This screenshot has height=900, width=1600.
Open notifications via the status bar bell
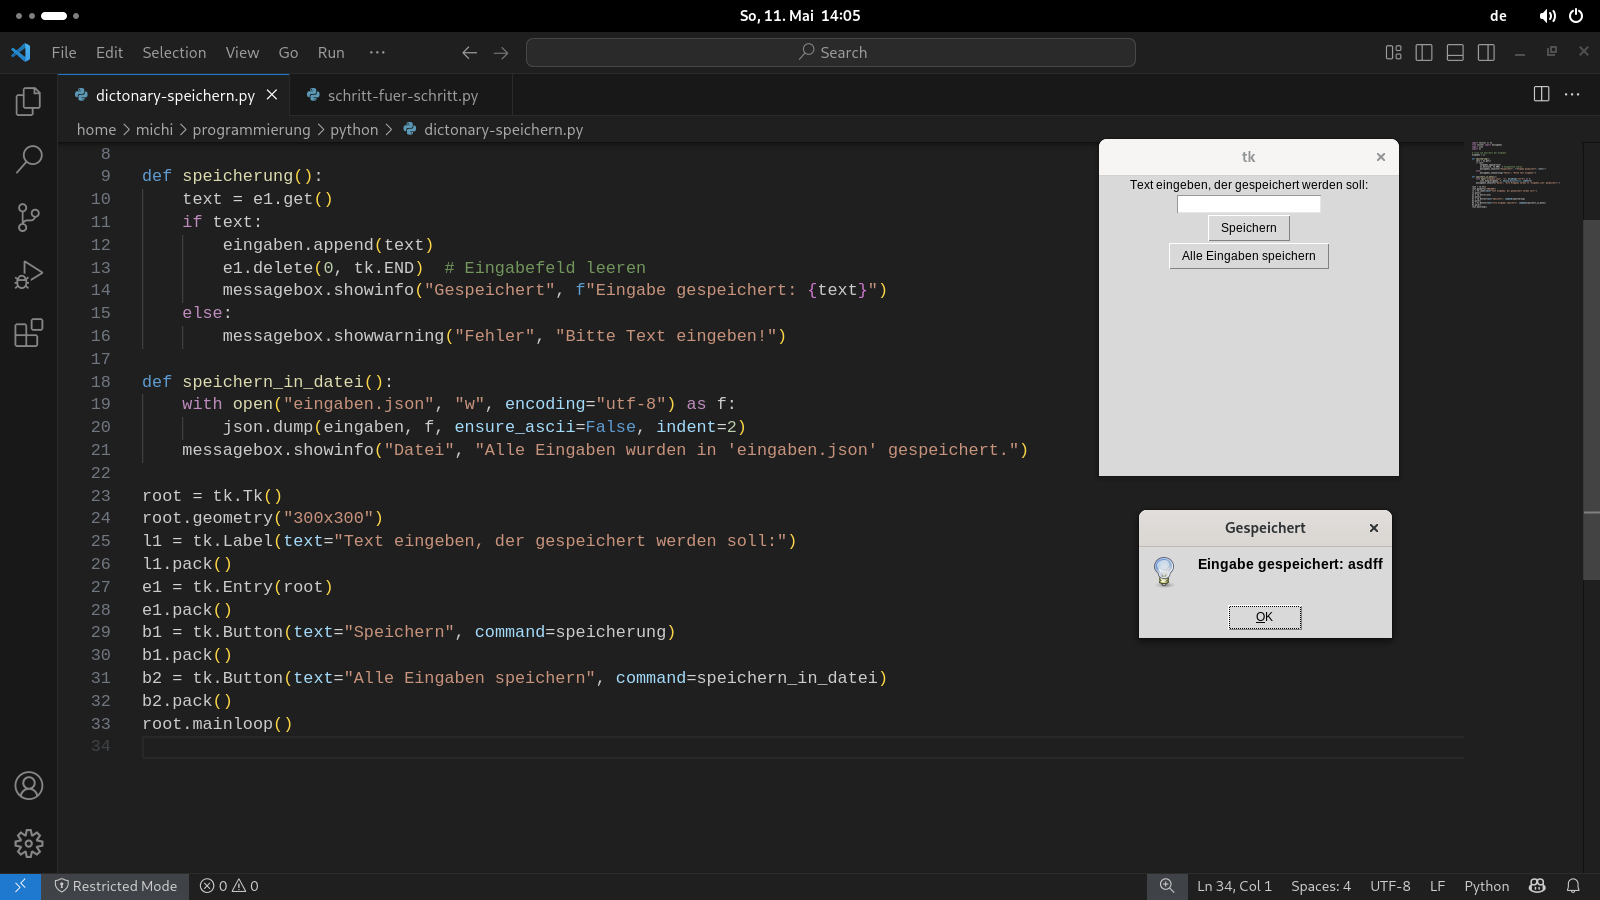(1573, 886)
